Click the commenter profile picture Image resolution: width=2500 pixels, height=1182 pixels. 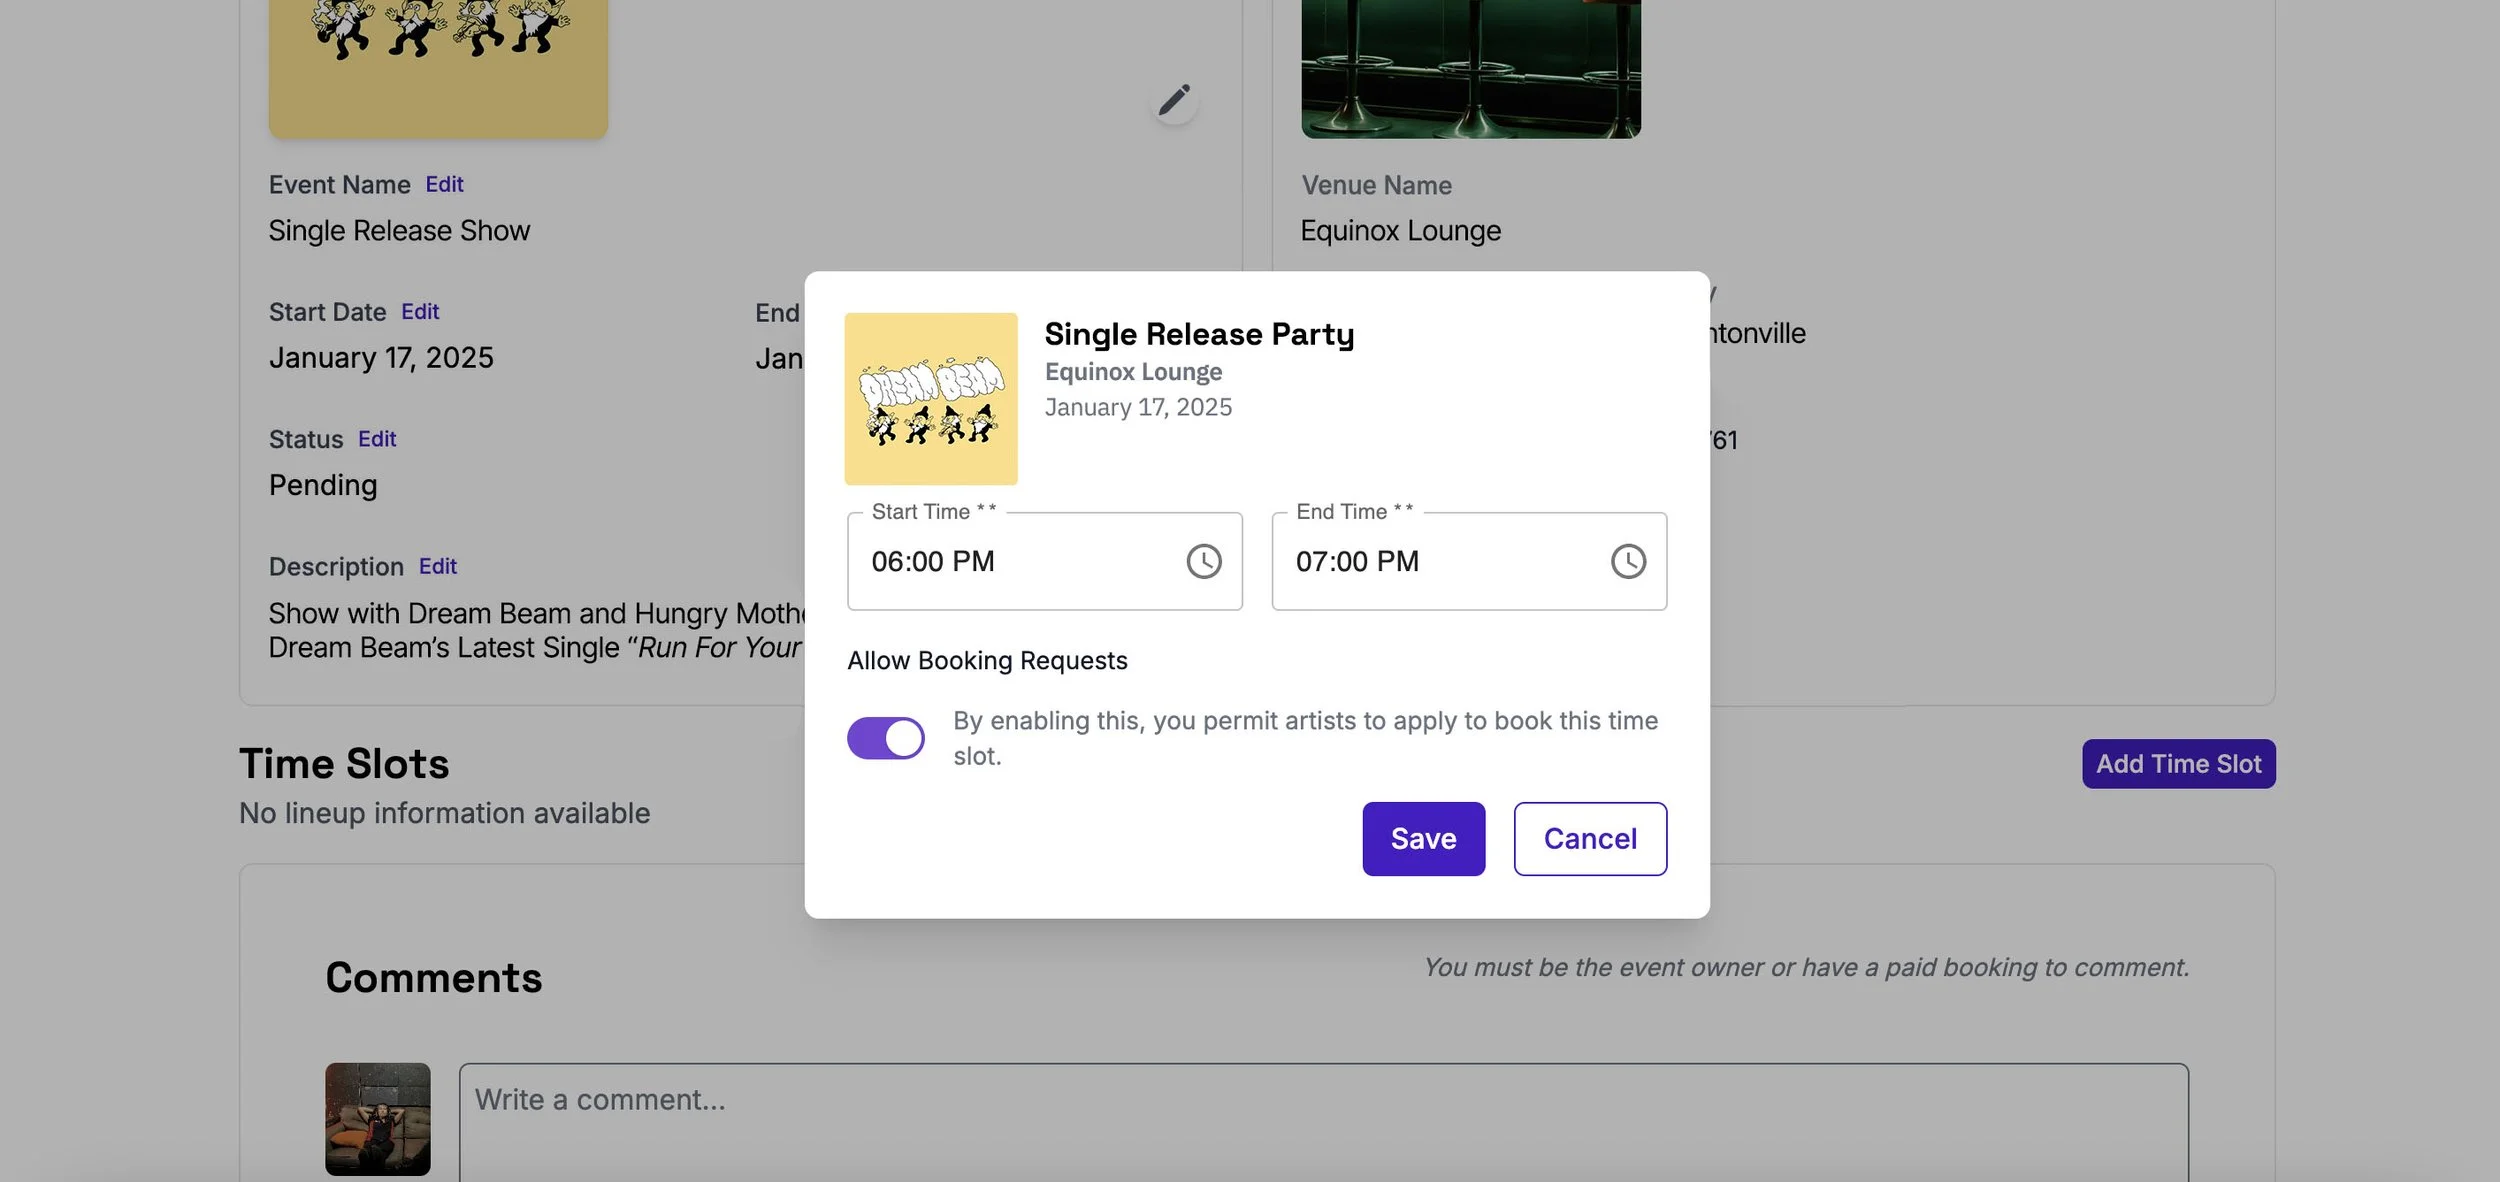[x=377, y=1118]
